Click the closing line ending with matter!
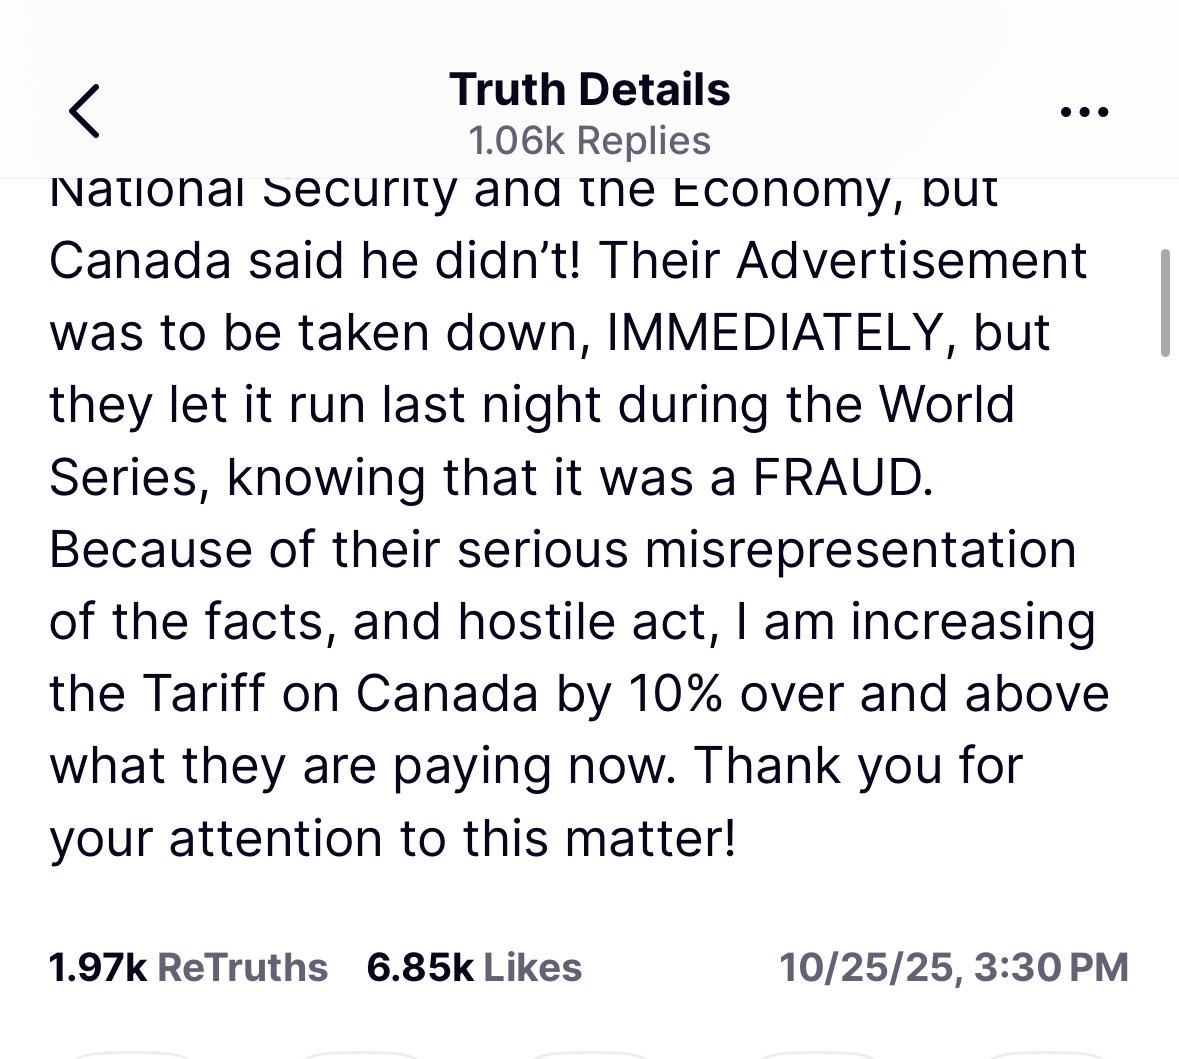 point(392,838)
